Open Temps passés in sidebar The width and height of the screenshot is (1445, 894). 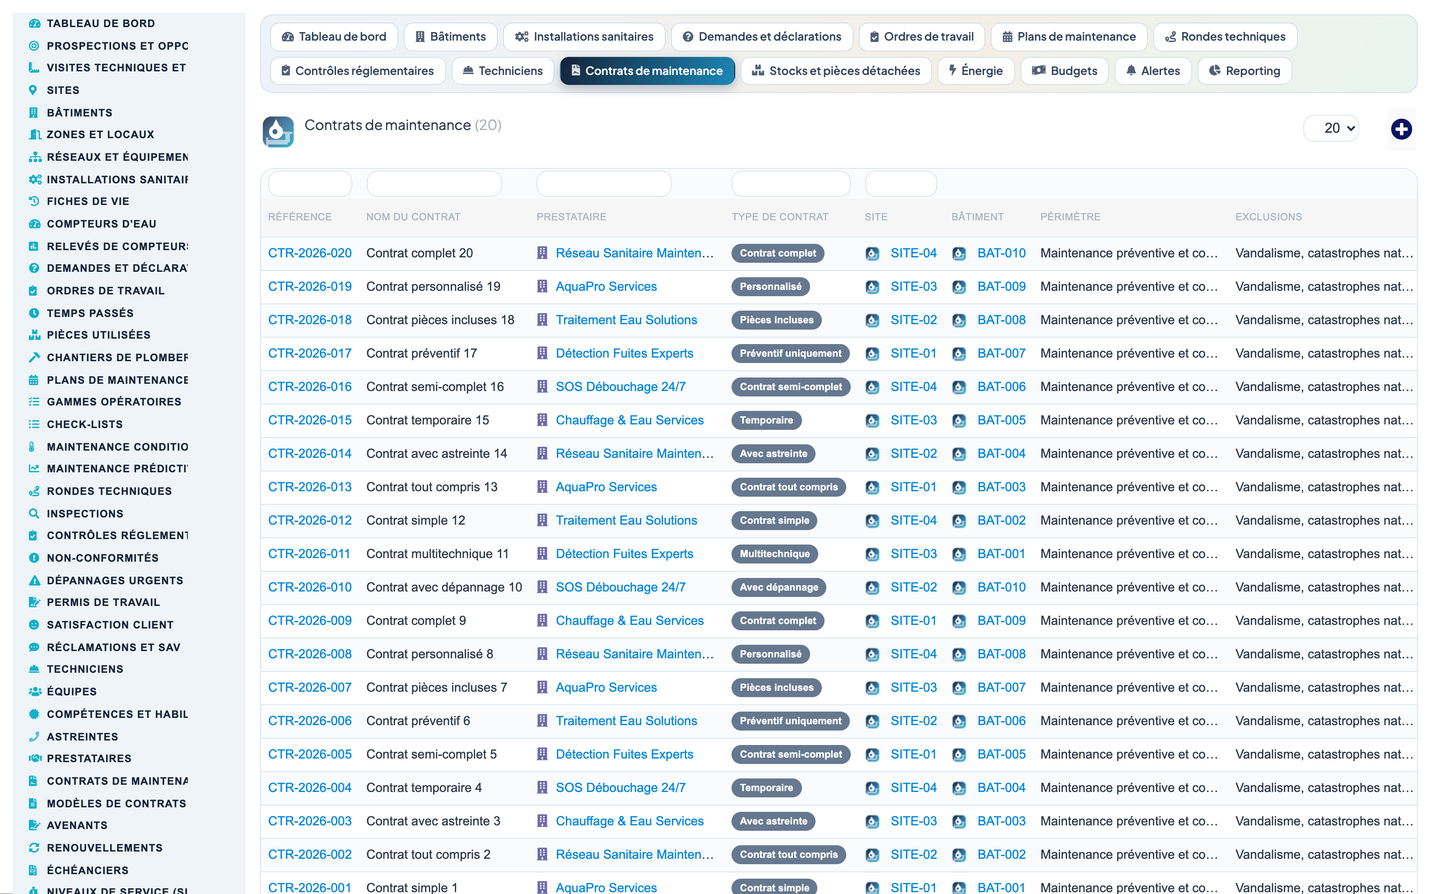90,313
